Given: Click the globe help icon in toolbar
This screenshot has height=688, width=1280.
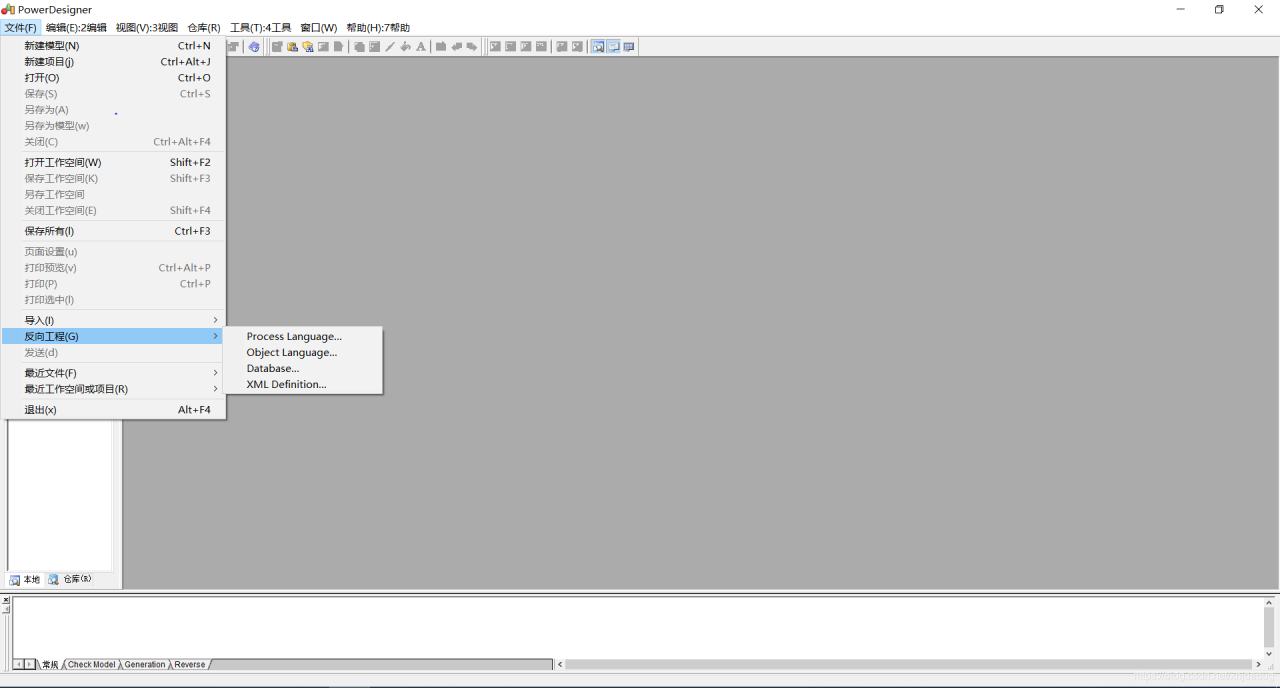Looking at the screenshot, I should pyautogui.click(x=254, y=47).
